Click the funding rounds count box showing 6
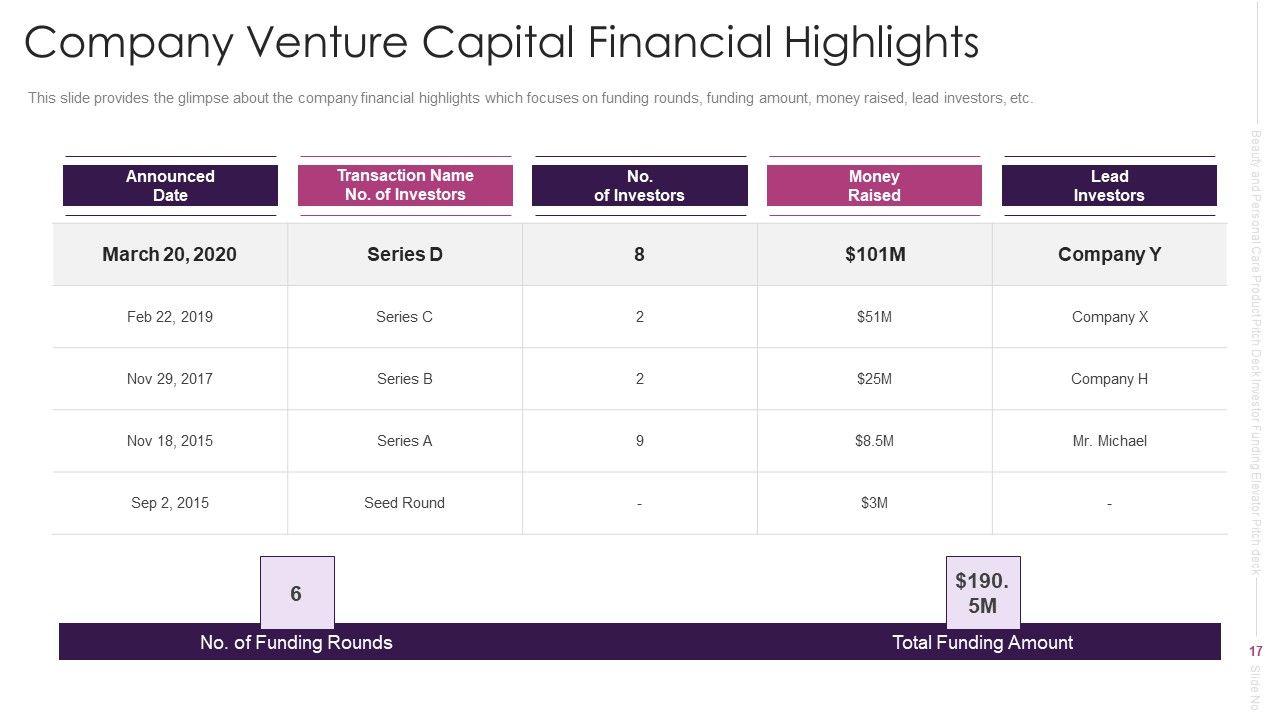The image size is (1280, 720). (x=297, y=593)
